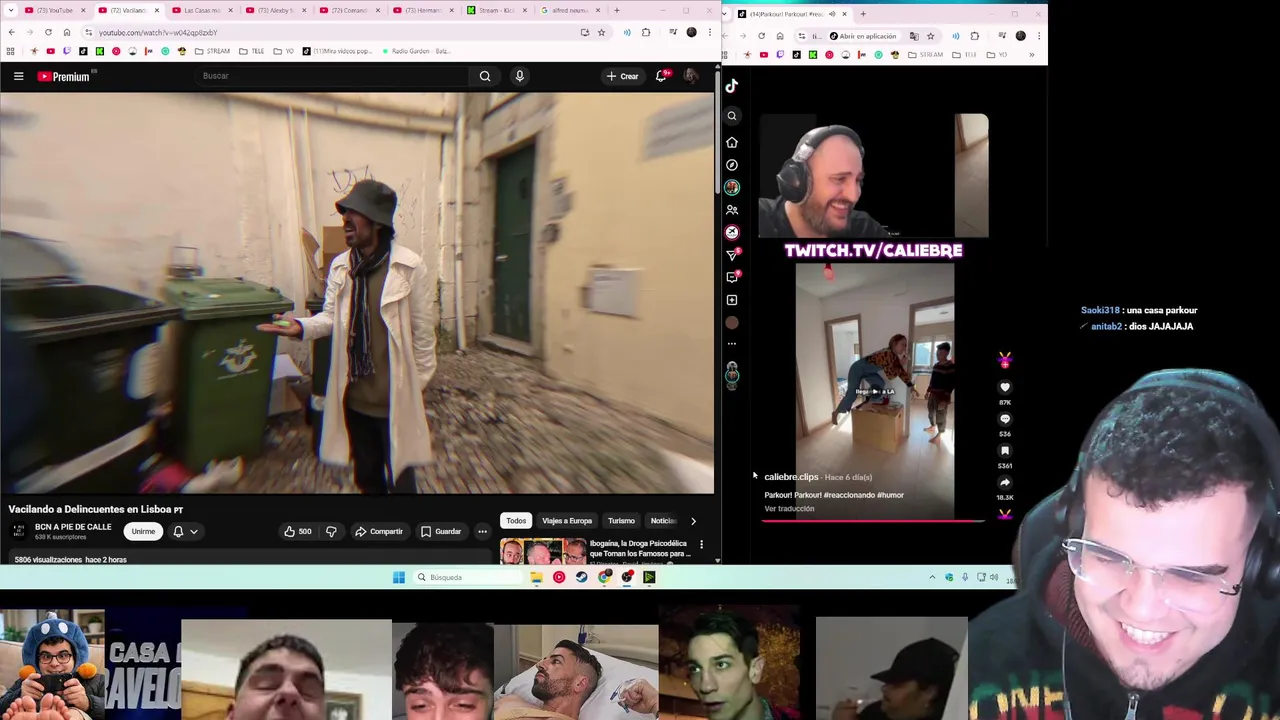Image resolution: width=1280 pixels, height=720 pixels.
Task: Click the Windows taskbar Búsqueda box
Action: [467, 577]
